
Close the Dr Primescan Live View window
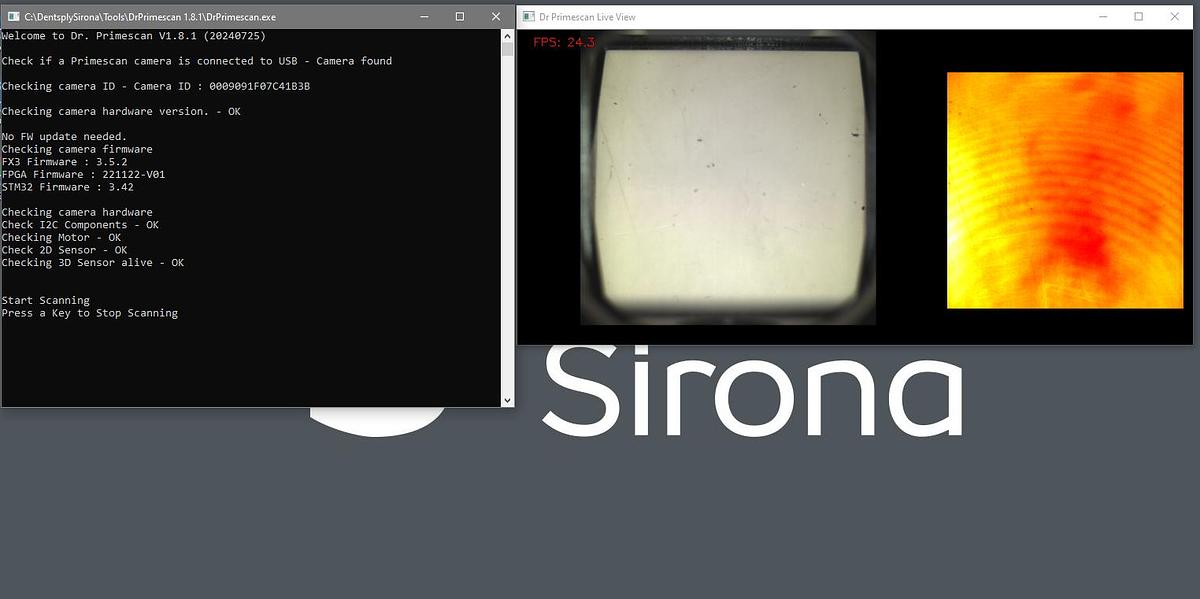tap(1174, 17)
